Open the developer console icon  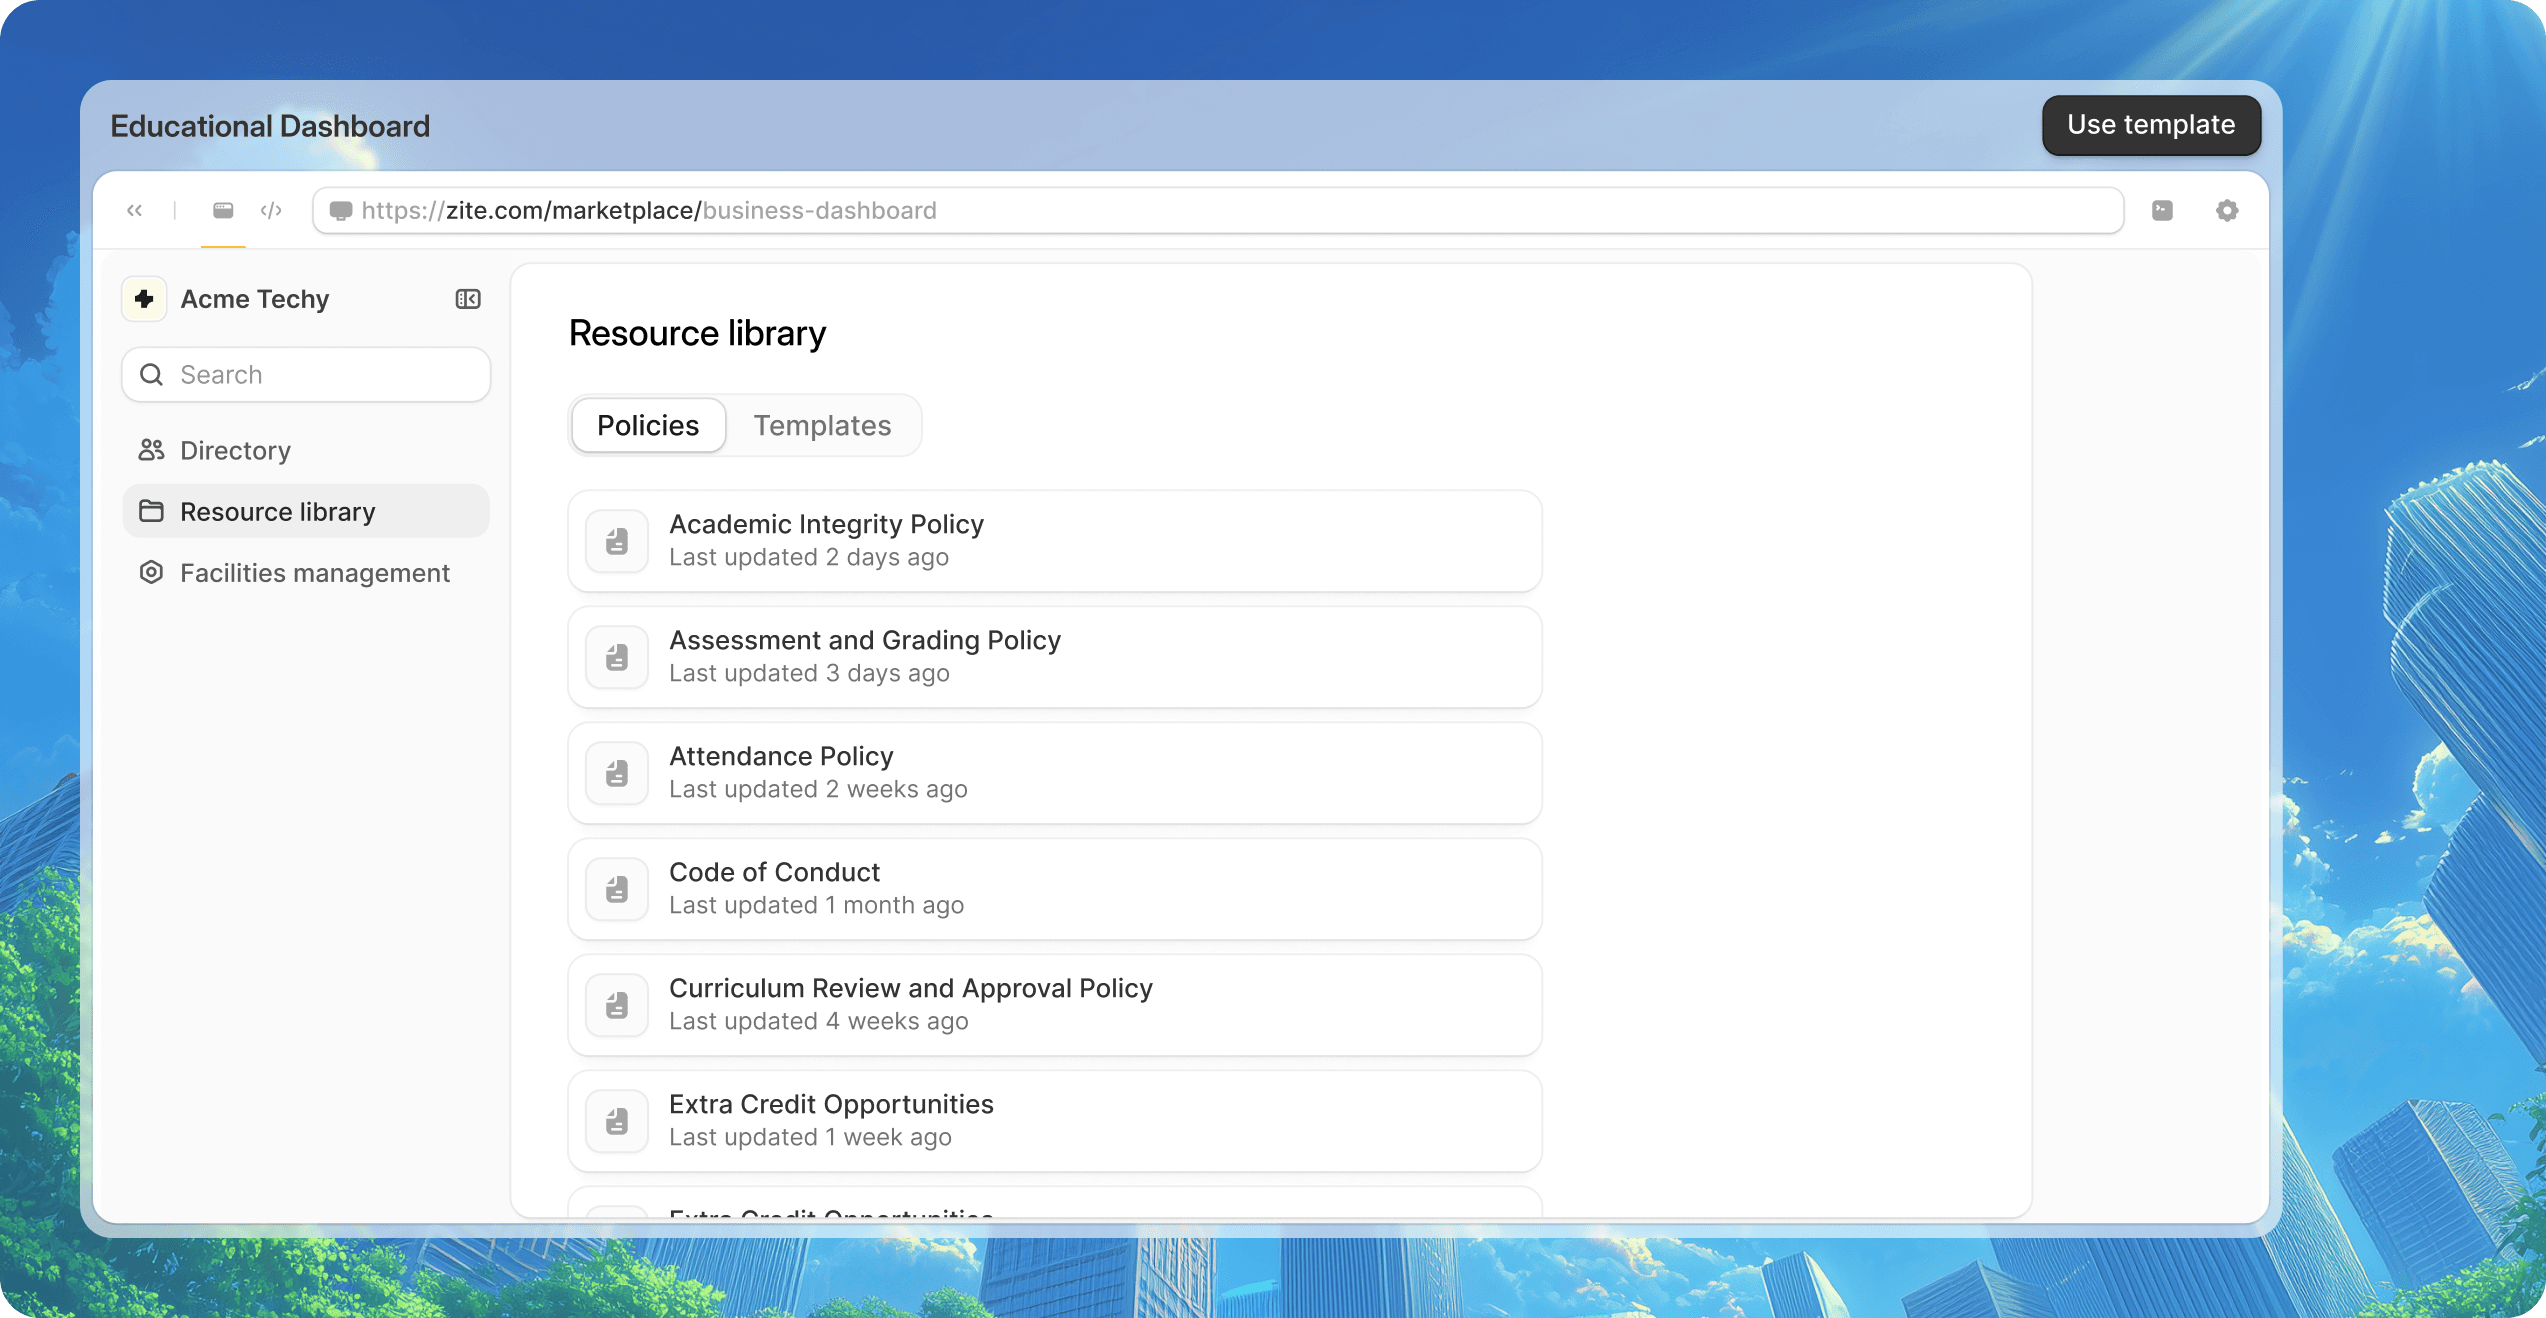pos(2163,210)
